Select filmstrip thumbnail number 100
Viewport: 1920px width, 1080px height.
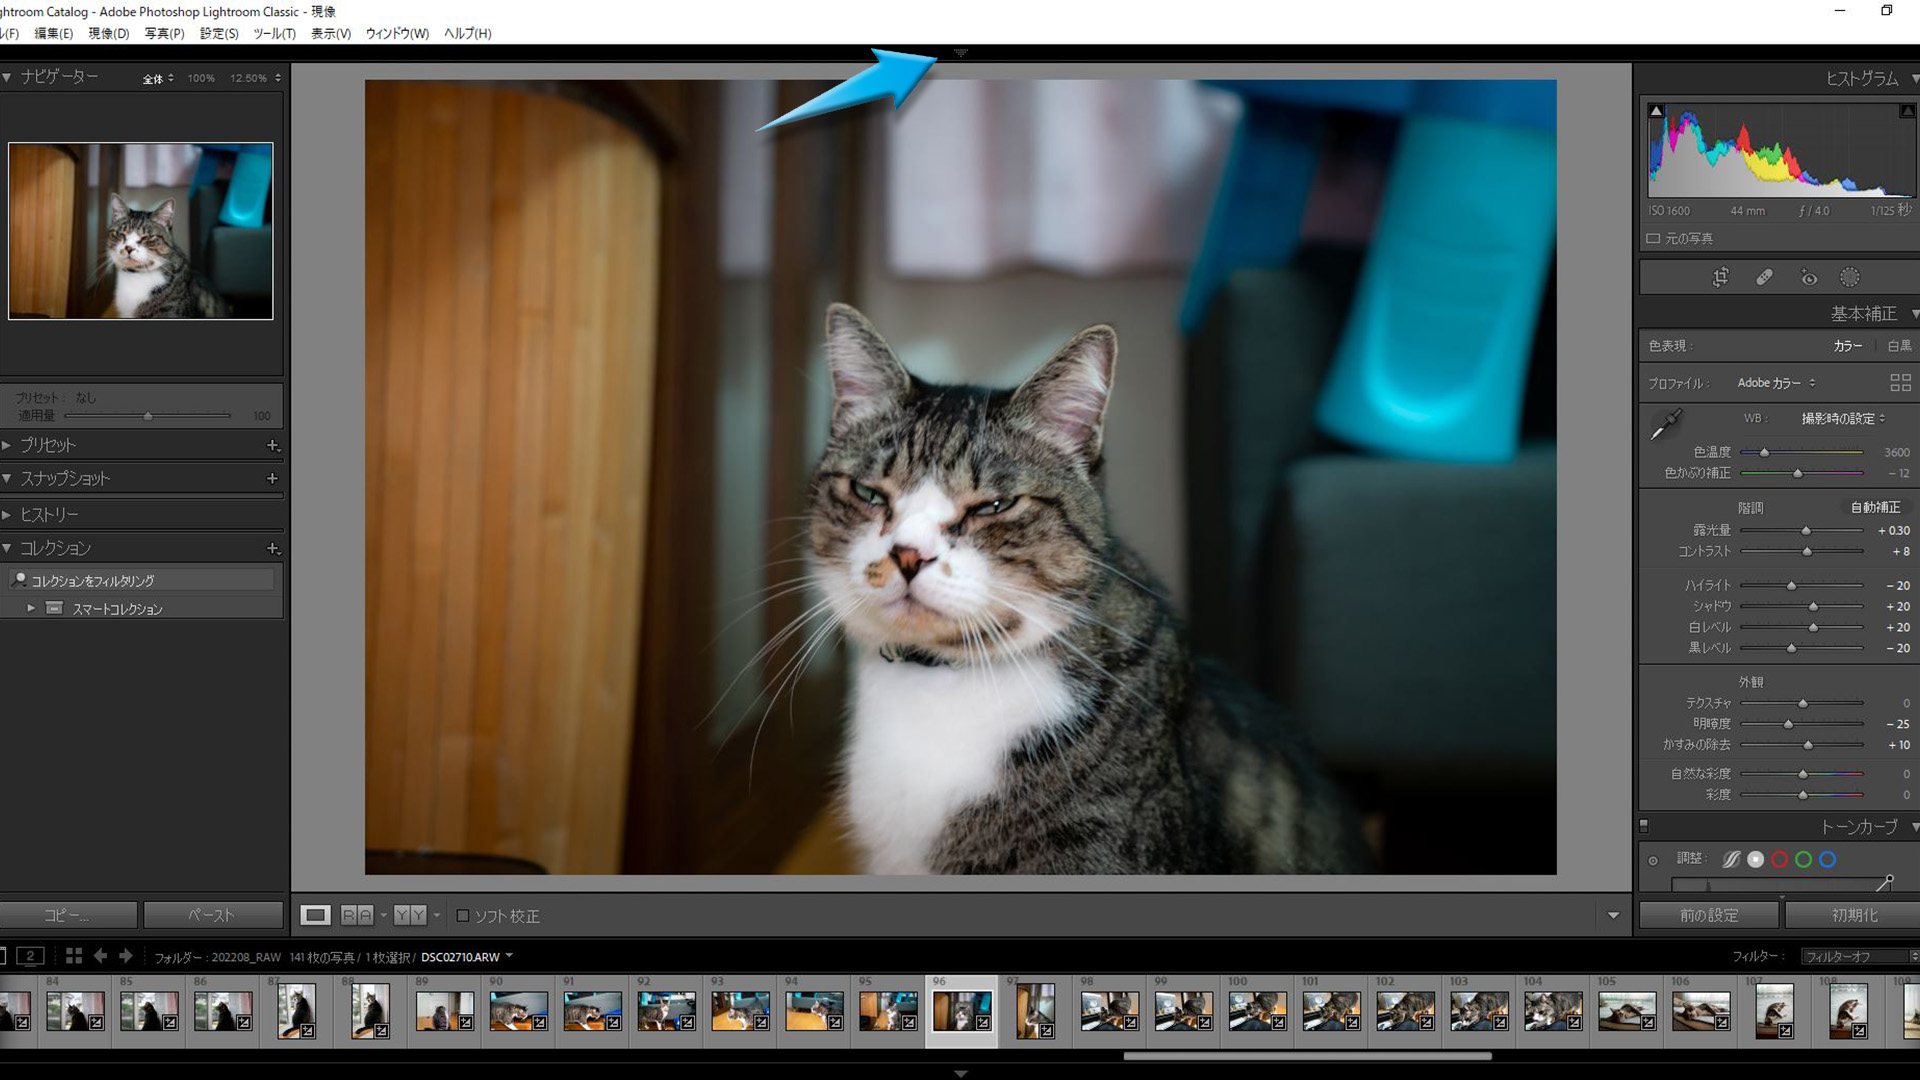click(x=1257, y=1011)
